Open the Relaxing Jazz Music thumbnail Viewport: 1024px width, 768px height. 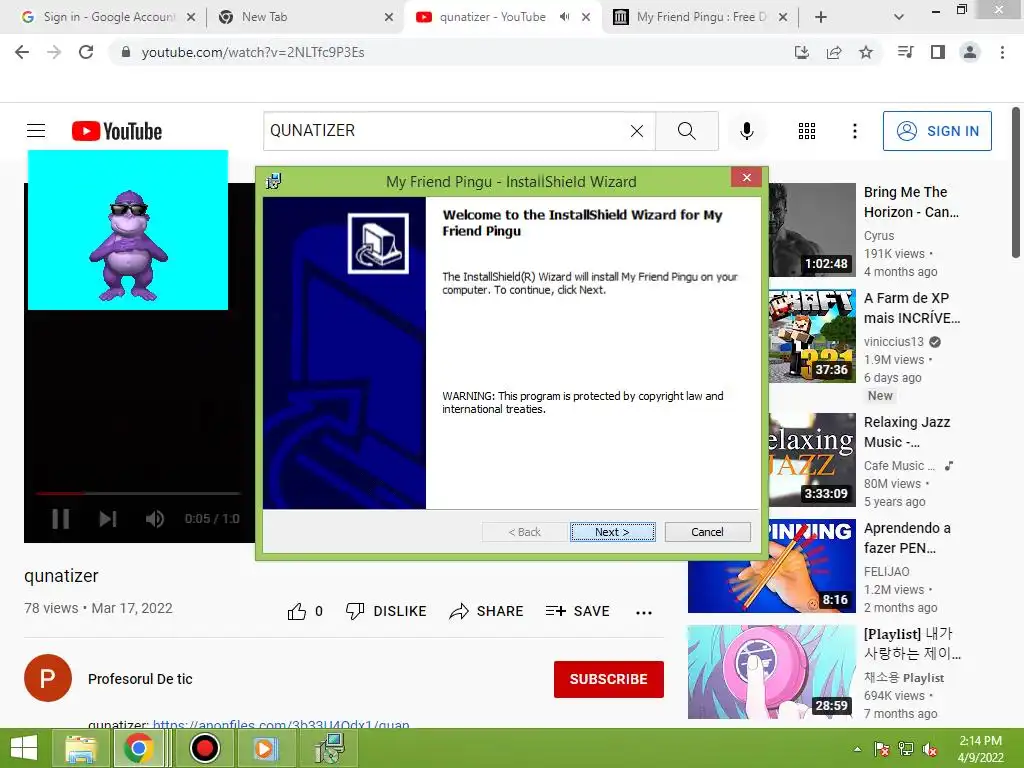pos(812,460)
